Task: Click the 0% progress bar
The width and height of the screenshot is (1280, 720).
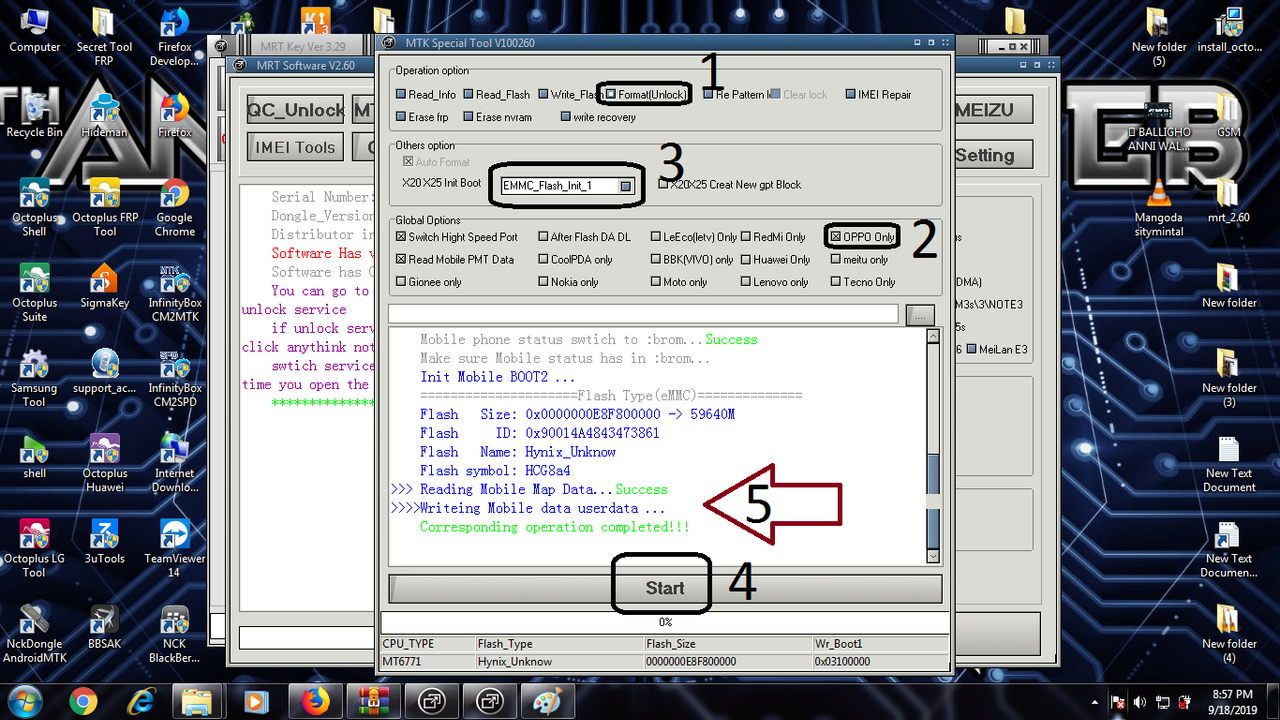Action: (664, 622)
